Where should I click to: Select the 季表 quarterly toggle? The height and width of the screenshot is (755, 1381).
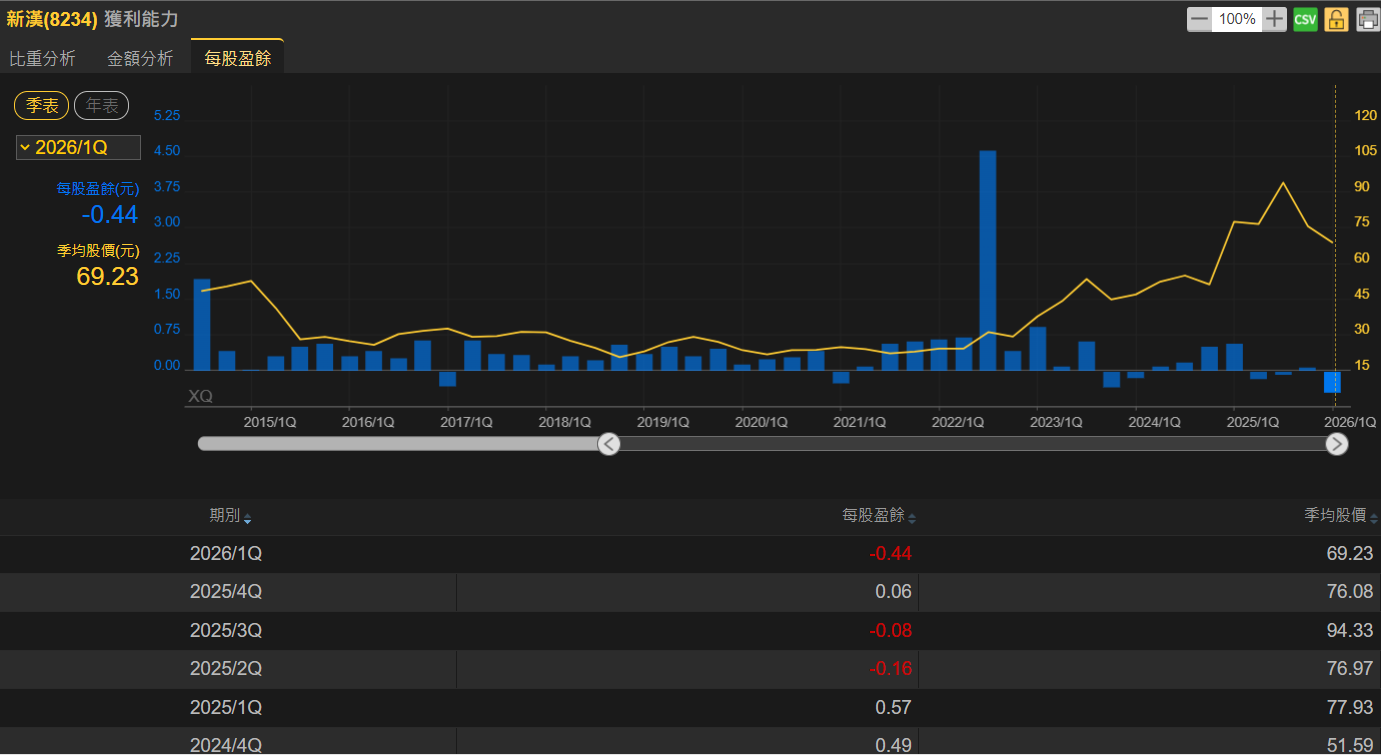pyautogui.click(x=42, y=105)
